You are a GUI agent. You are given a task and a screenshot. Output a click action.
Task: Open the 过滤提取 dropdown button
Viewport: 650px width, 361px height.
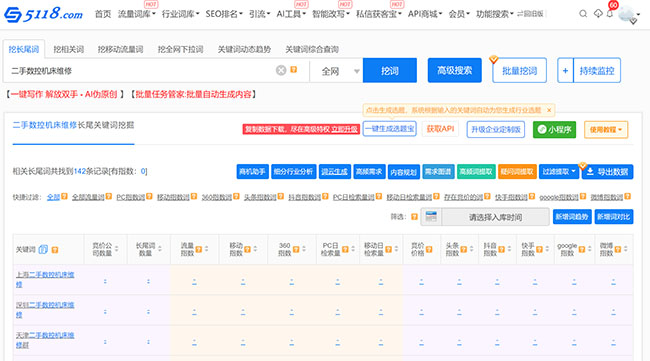559,172
